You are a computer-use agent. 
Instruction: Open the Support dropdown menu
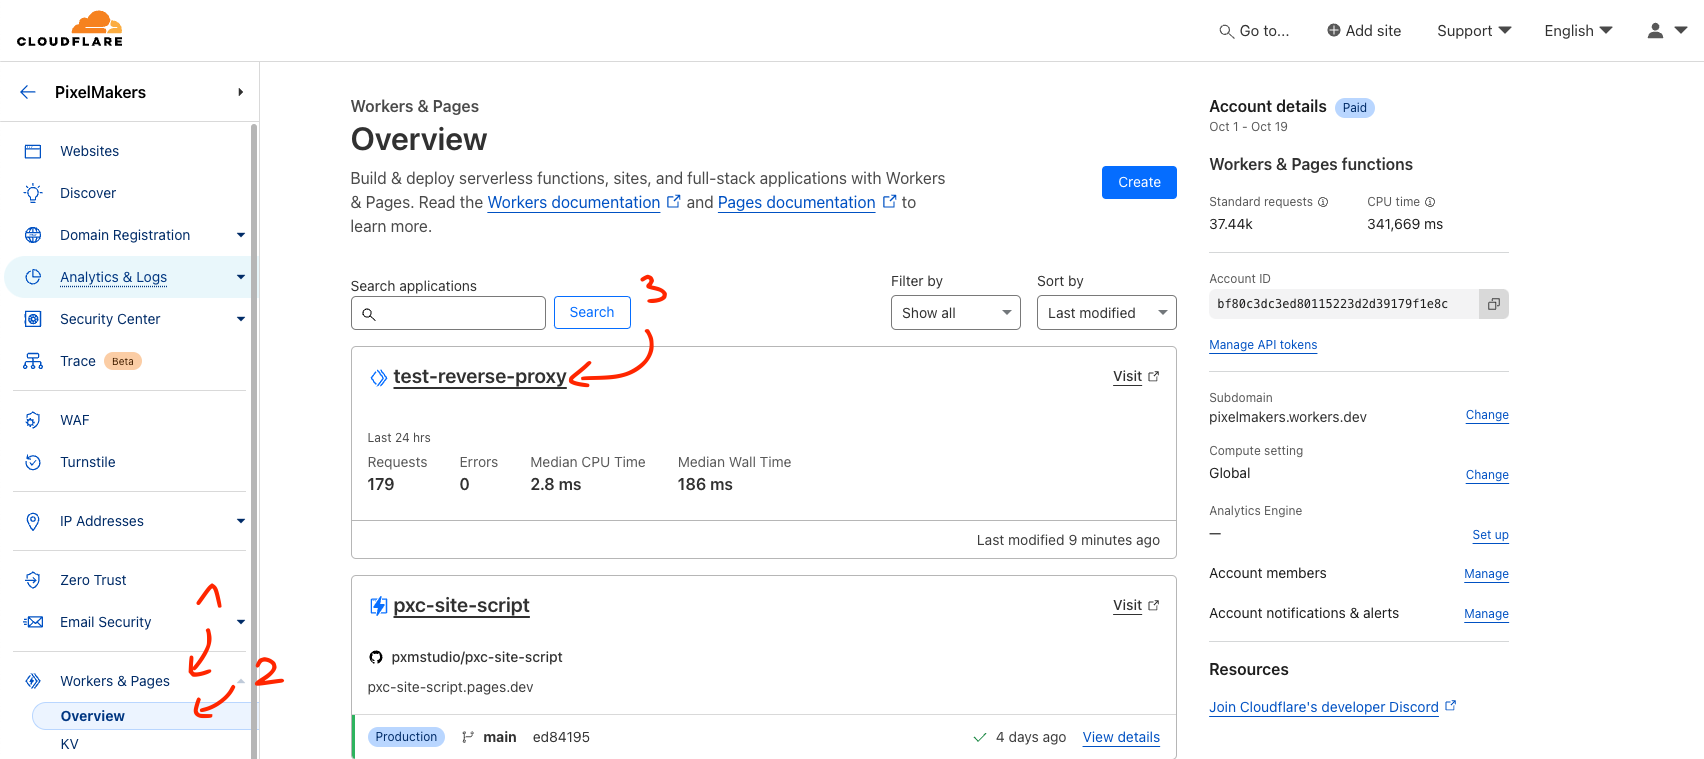(1474, 31)
